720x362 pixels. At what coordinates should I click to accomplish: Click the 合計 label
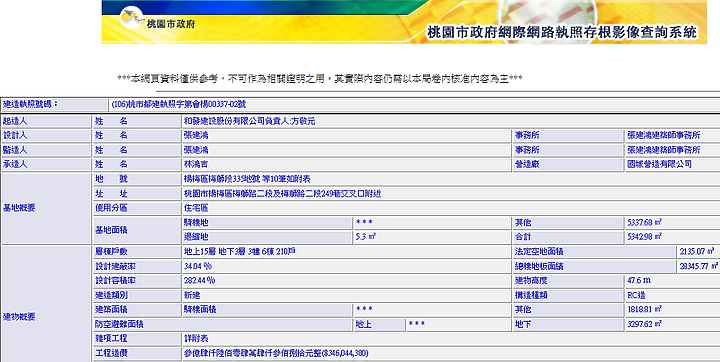pyautogui.click(x=523, y=237)
